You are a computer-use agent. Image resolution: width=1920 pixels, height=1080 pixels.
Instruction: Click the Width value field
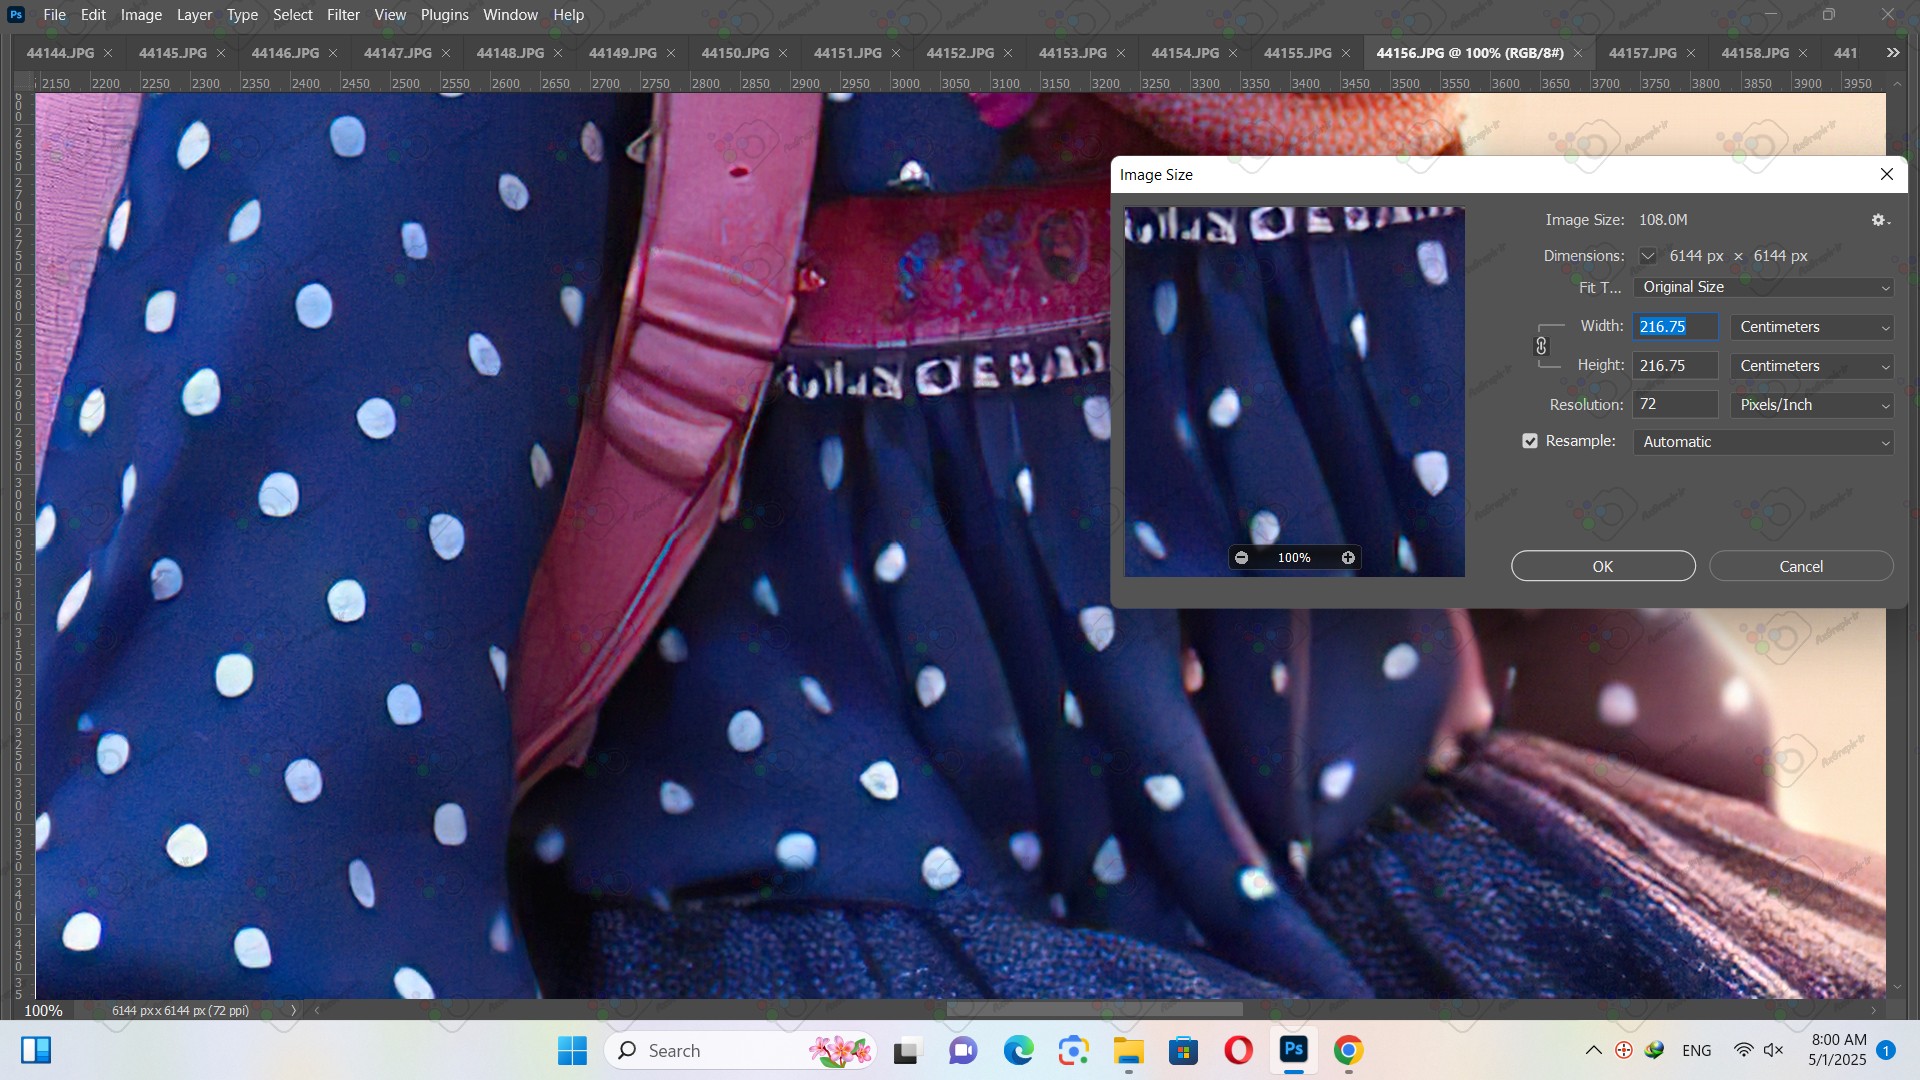1675,328
